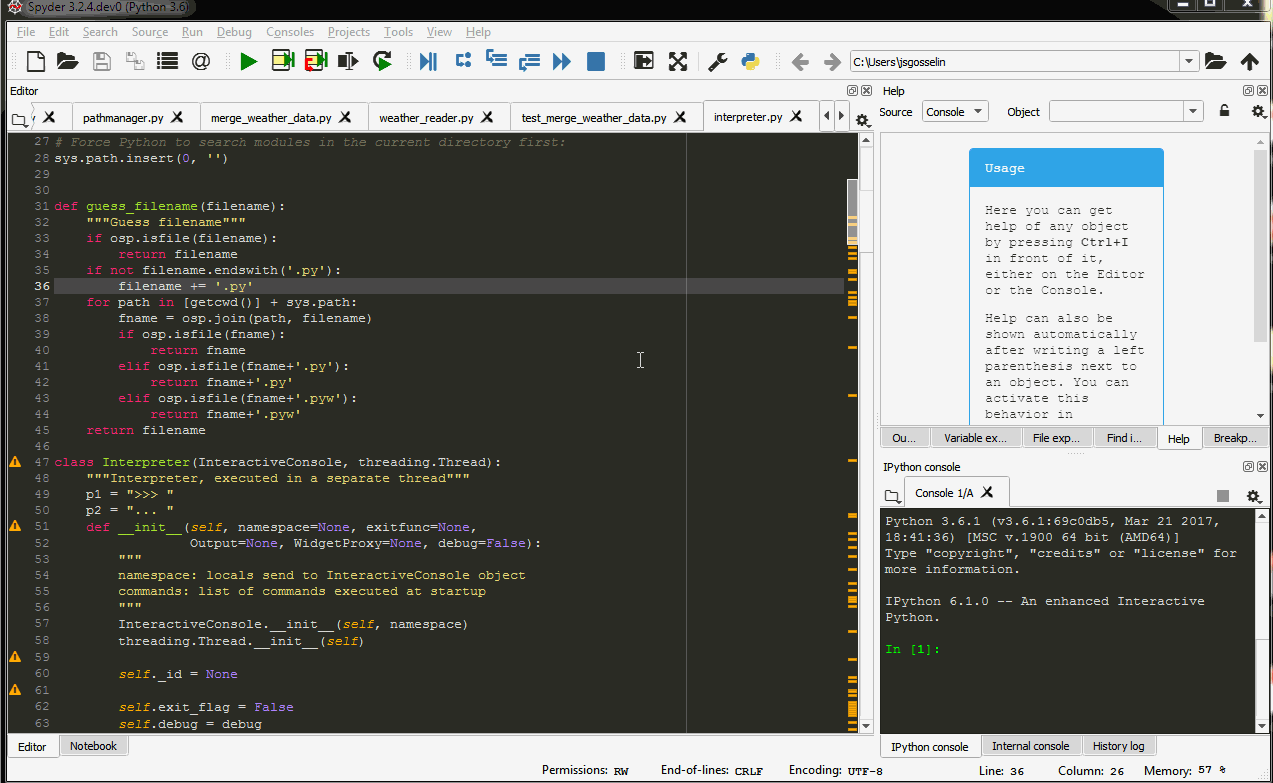1273x783 pixels.
Task: Go back to previous cursor position
Action: 800,62
